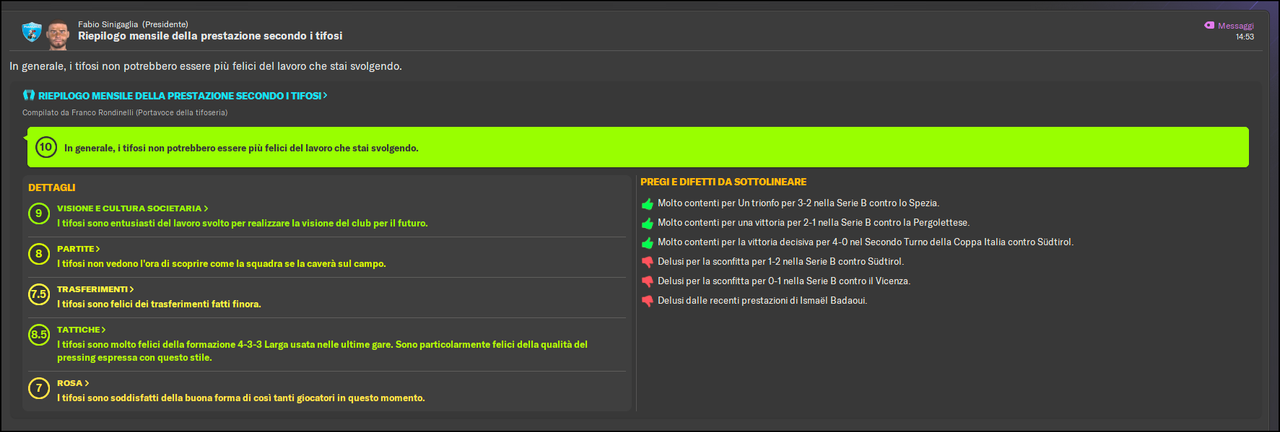Select text about 2-1 win against Pergolettese
This screenshot has width=1280, height=432.
coord(813,222)
